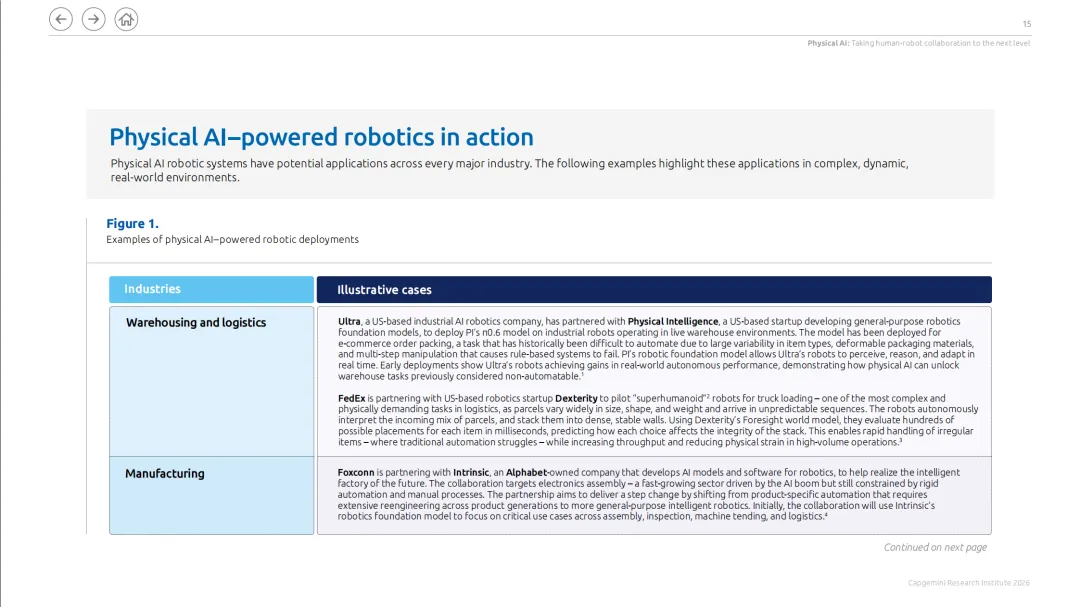The height and width of the screenshot is (607, 1080).
Task: Click the 'Figure 1.' label
Action: tap(132, 223)
